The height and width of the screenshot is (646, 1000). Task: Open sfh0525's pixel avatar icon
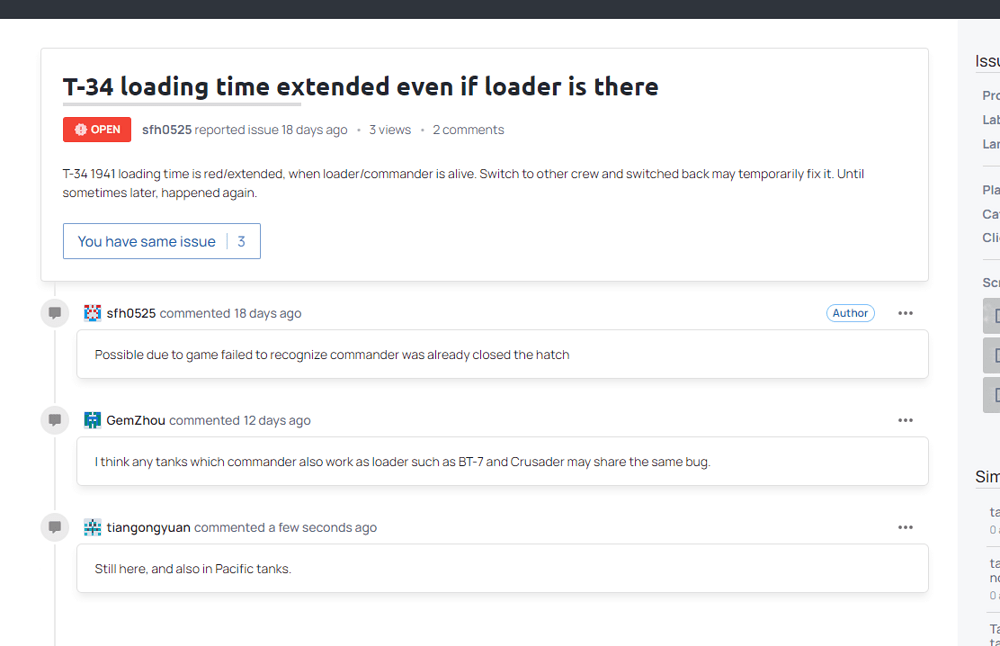92,313
